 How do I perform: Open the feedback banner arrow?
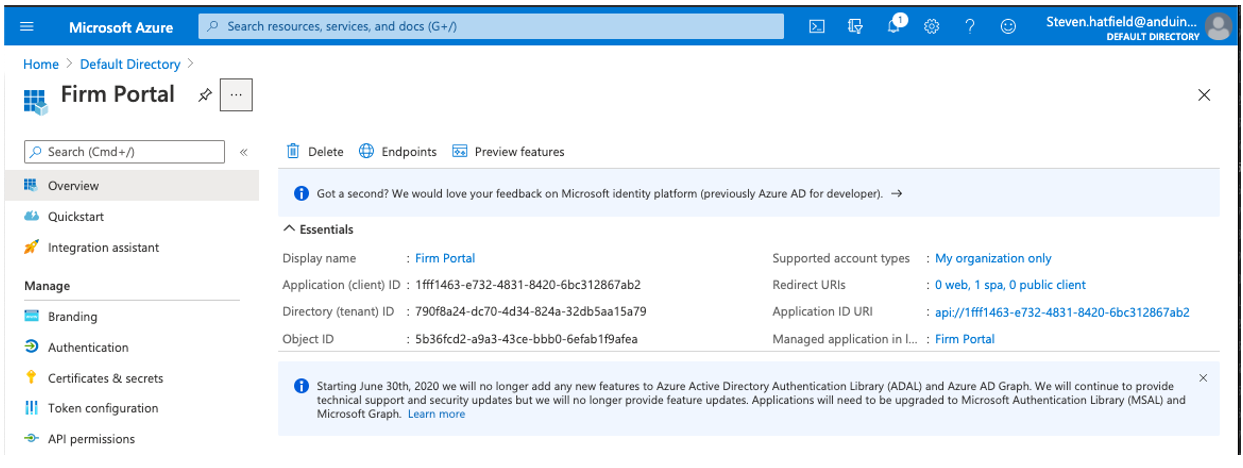tap(897, 194)
